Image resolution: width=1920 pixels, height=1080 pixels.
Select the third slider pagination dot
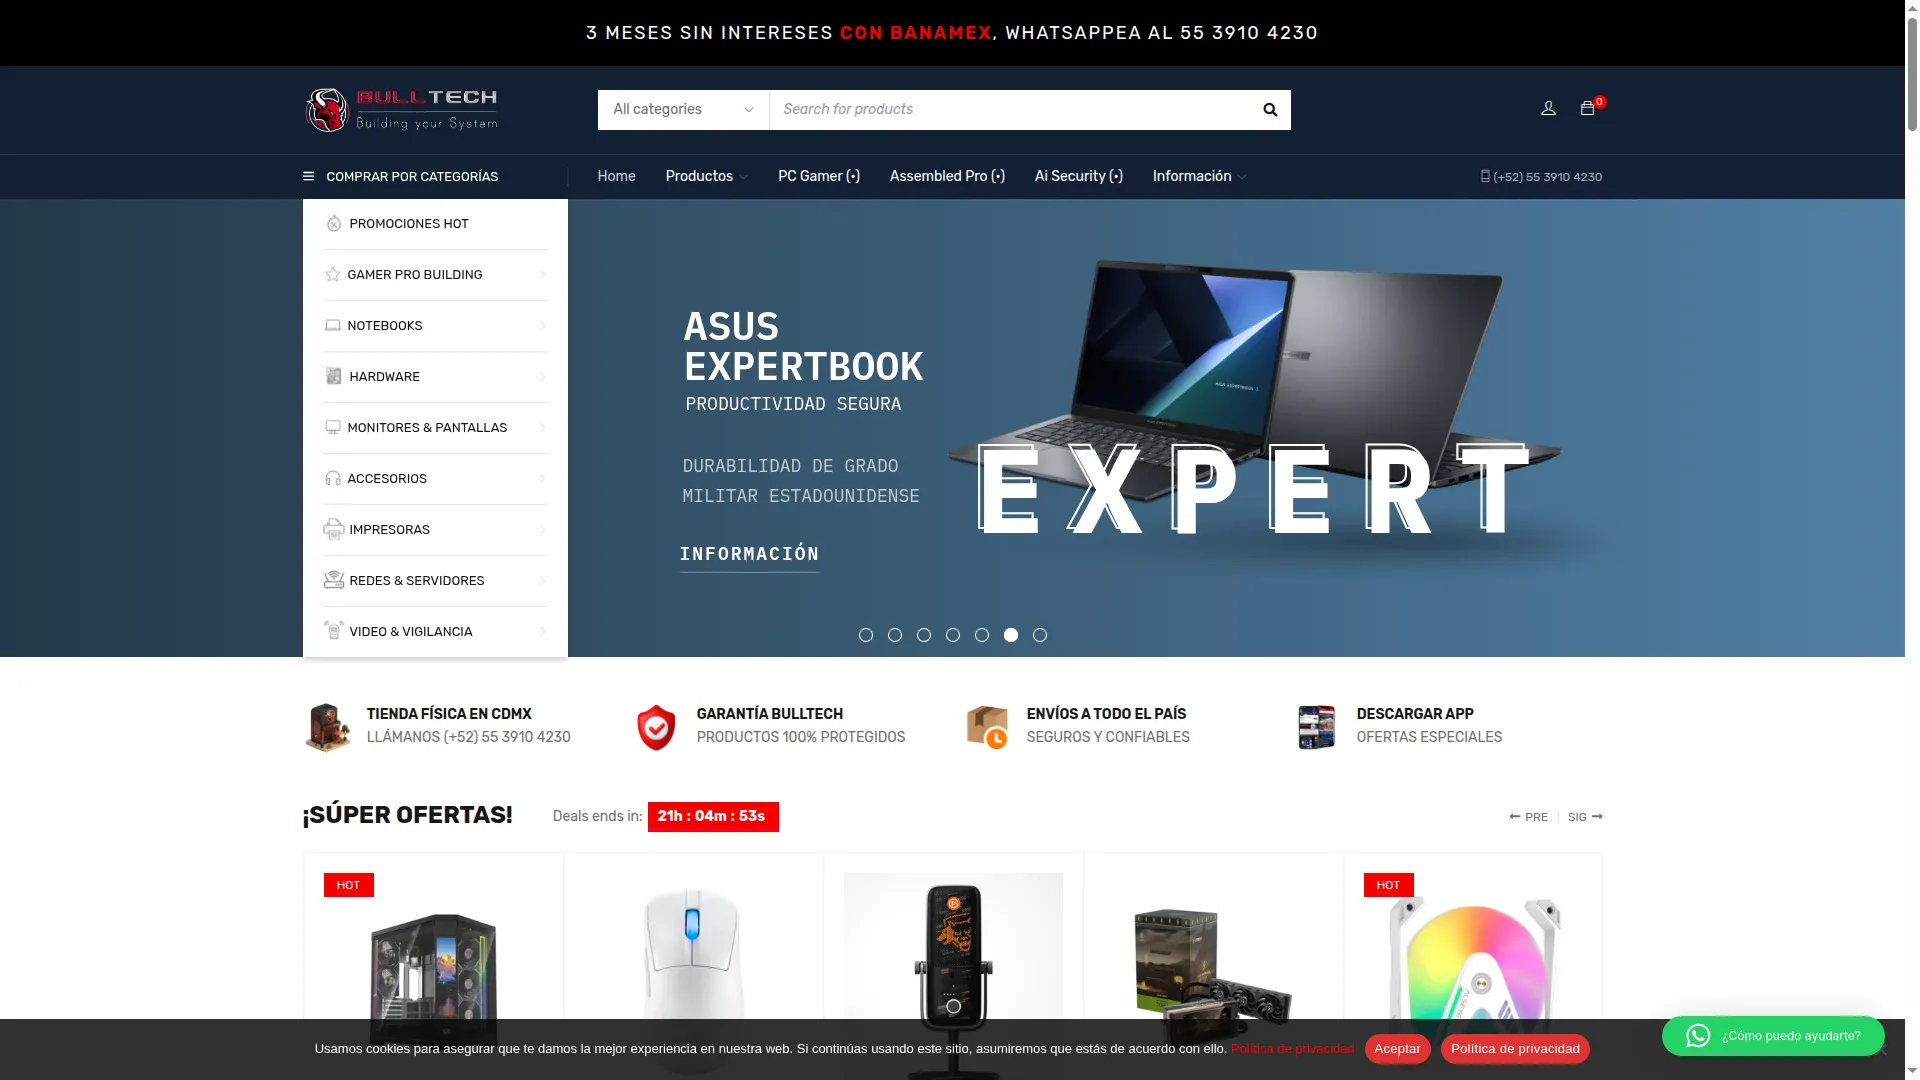(x=924, y=635)
